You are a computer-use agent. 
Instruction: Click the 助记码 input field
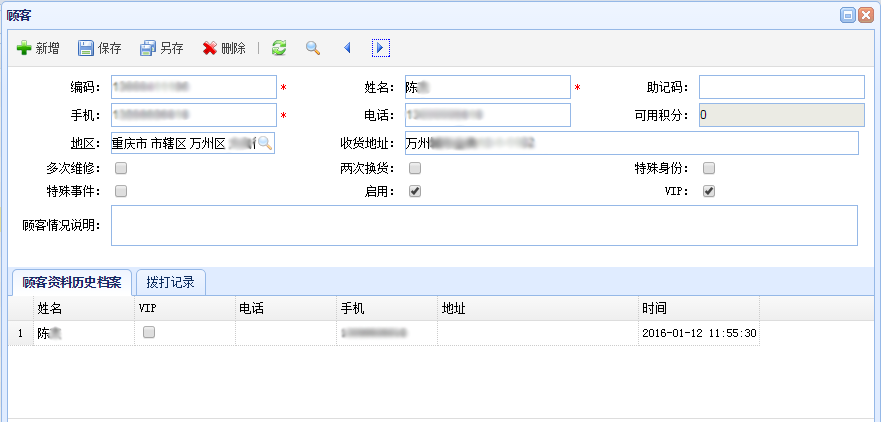[781, 88]
